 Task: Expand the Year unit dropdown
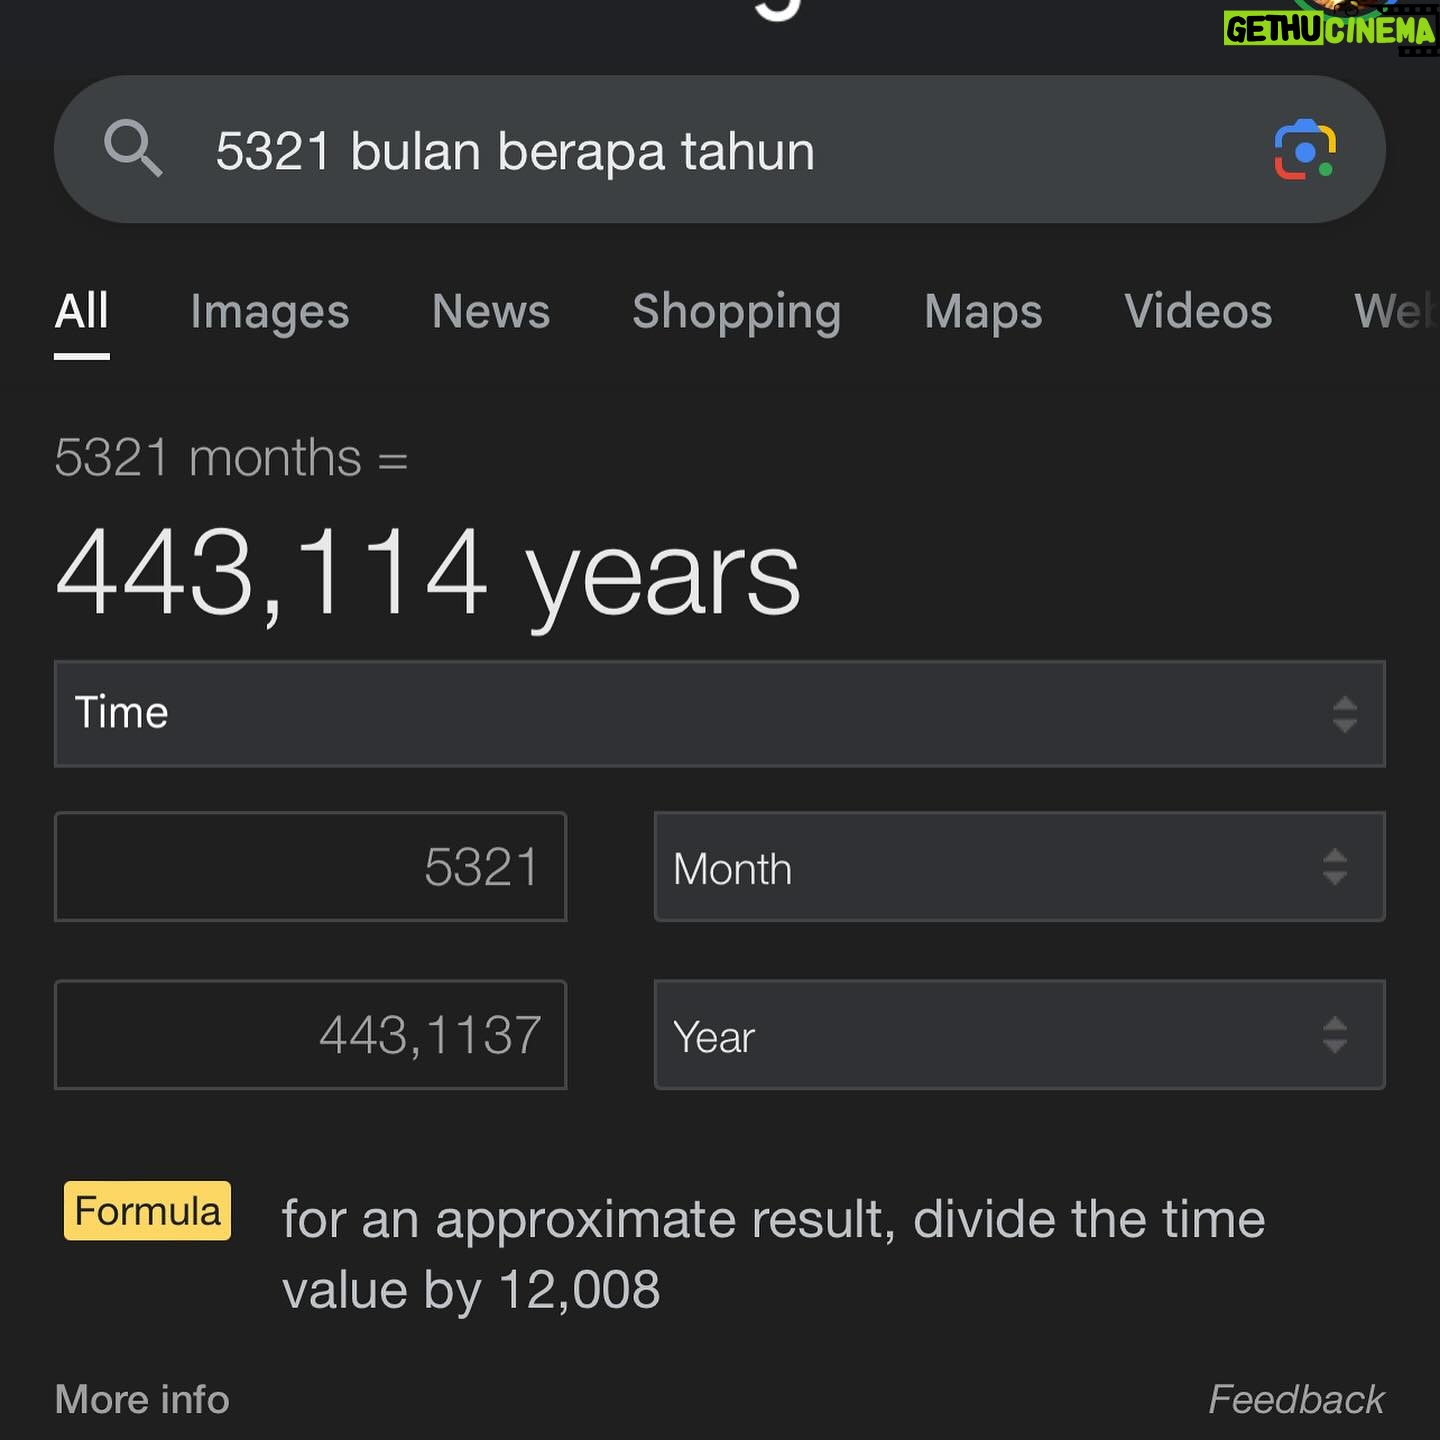click(x=1020, y=1035)
